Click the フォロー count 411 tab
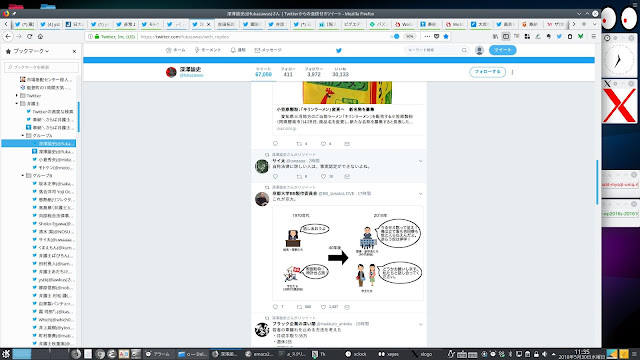 tap(288, 72)
